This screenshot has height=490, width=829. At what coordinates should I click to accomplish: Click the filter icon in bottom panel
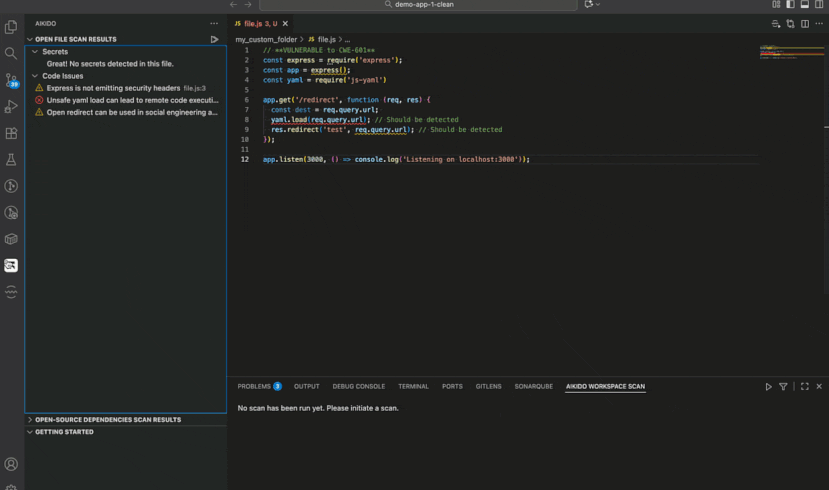tap(783, 386)
